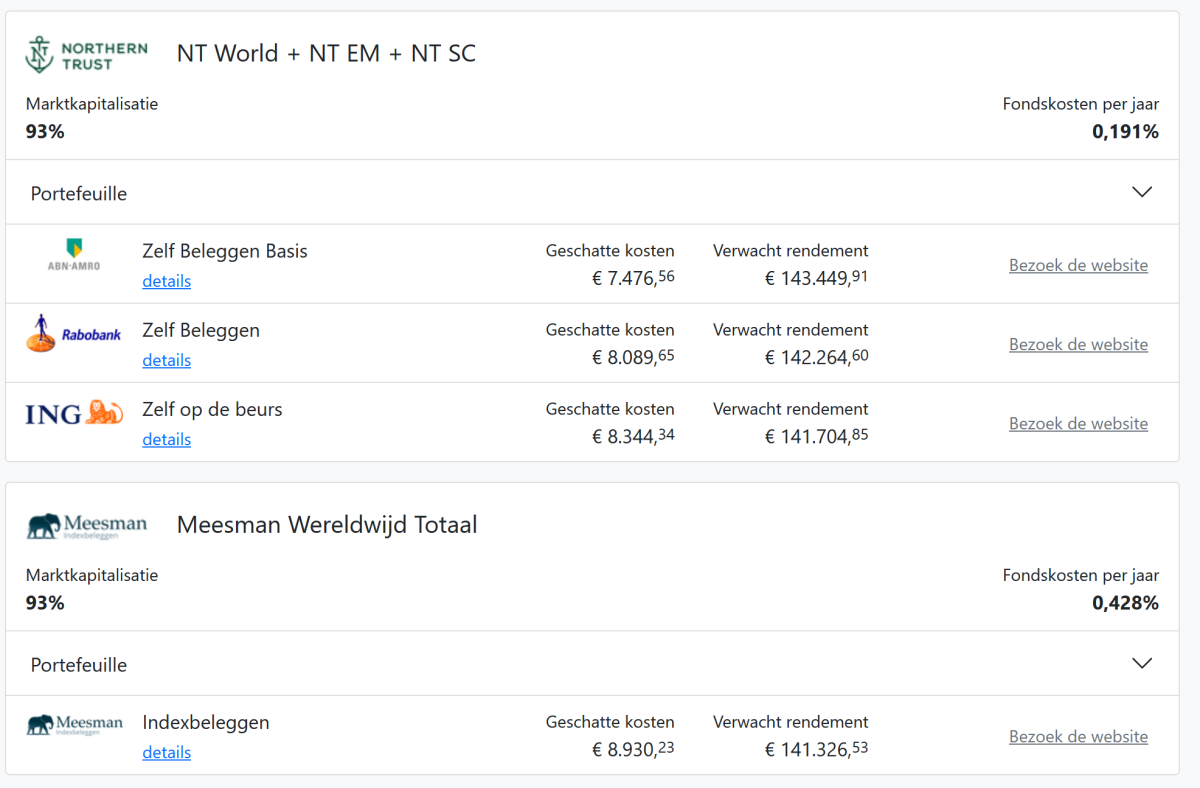Open details for Rabobank Zelf Beleggen
Viewport: 1200px width, 788px height.
(x=166, y=360)
